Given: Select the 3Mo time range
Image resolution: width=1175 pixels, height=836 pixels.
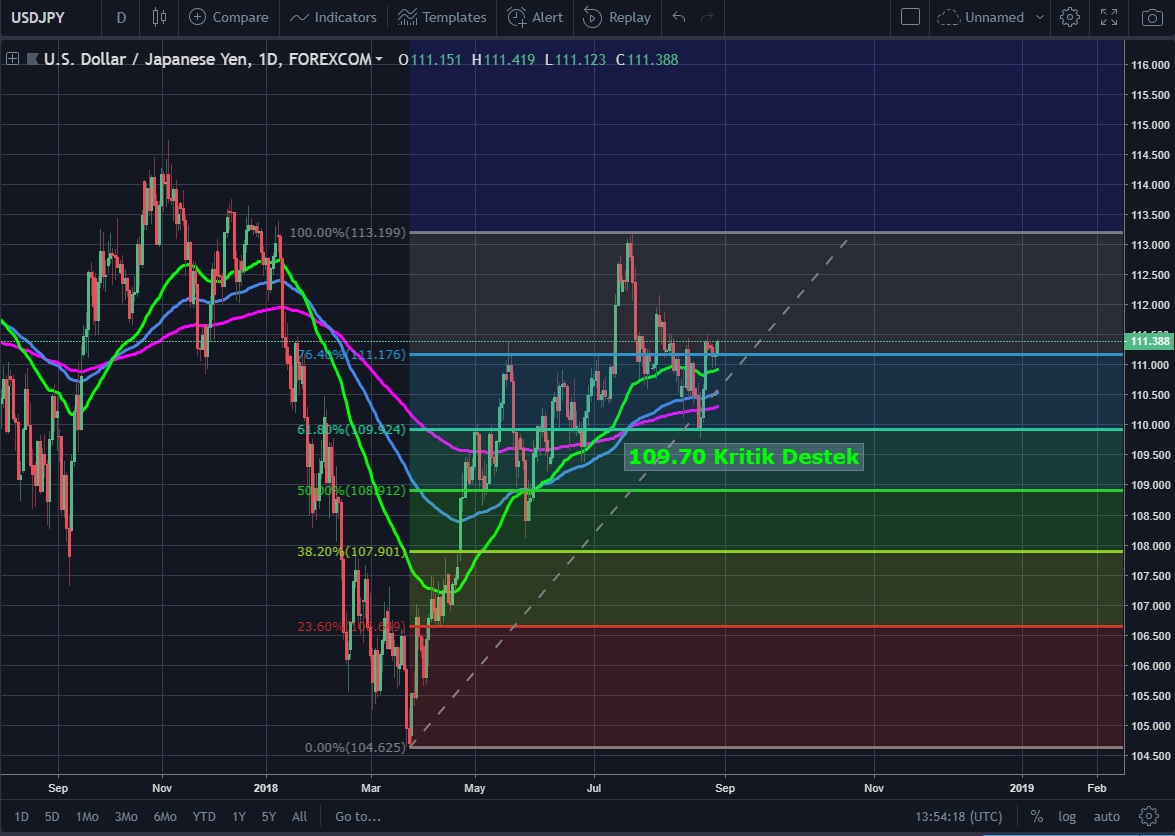Looking at the screenshot, I should [x=126, y=816].
